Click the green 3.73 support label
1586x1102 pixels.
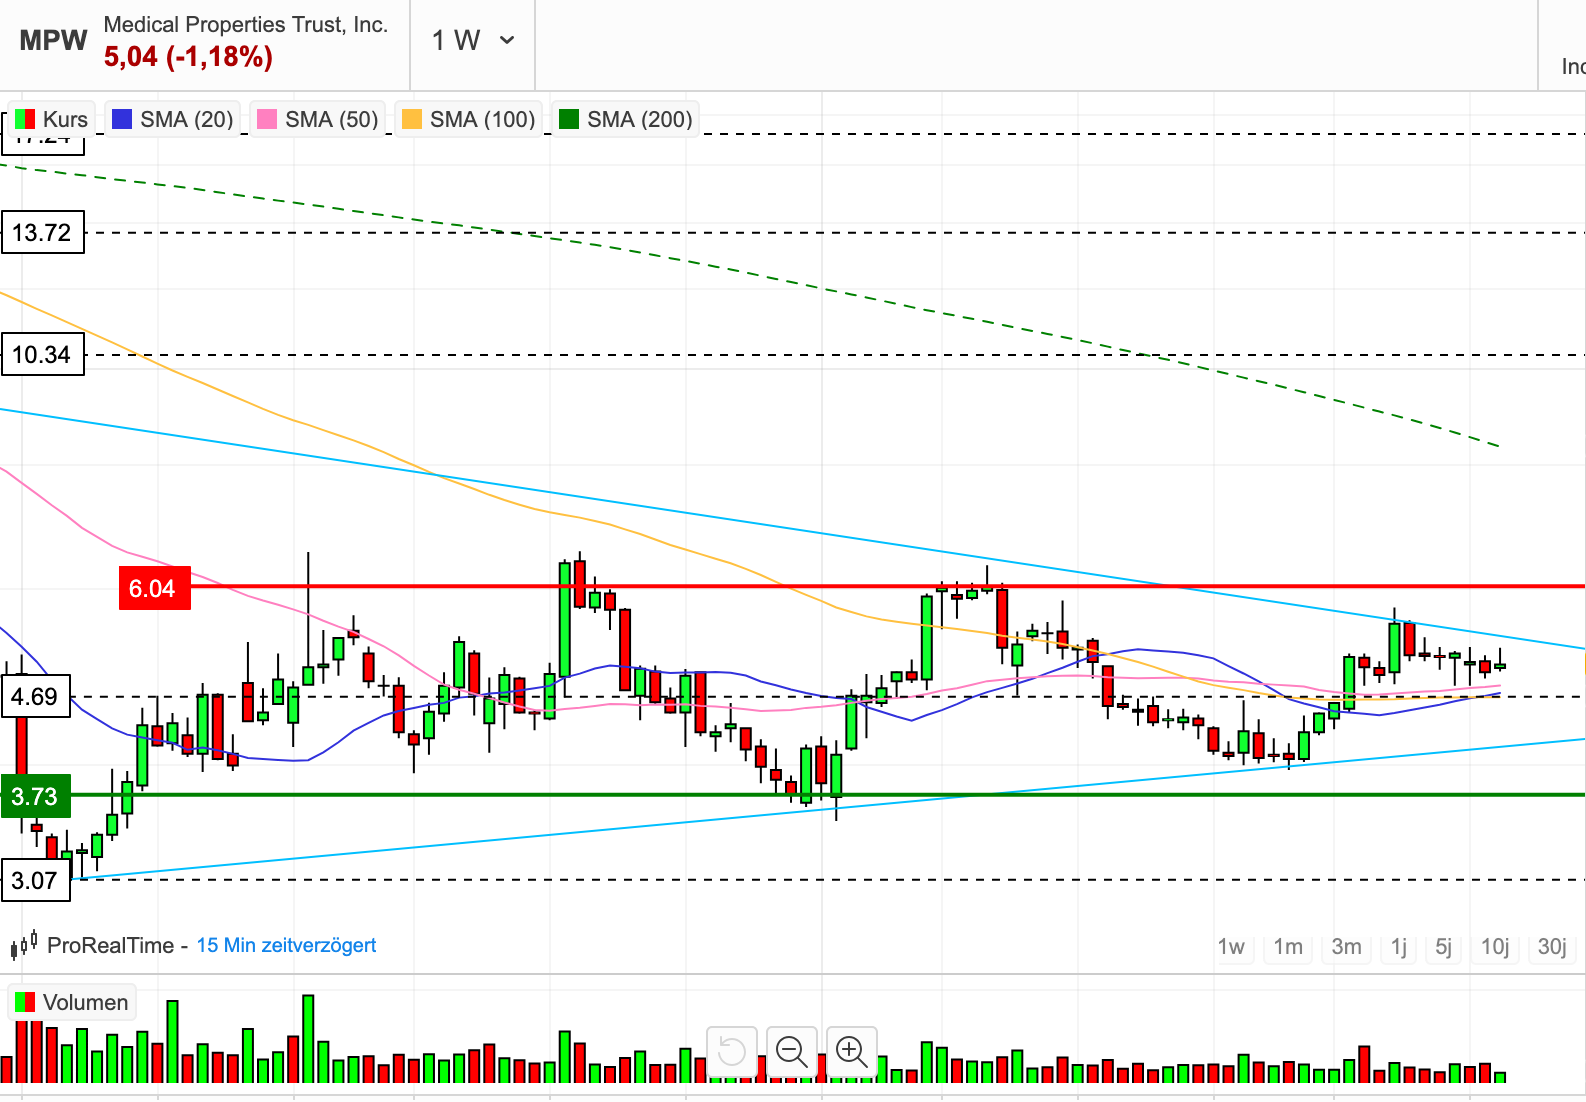[36, 797]
